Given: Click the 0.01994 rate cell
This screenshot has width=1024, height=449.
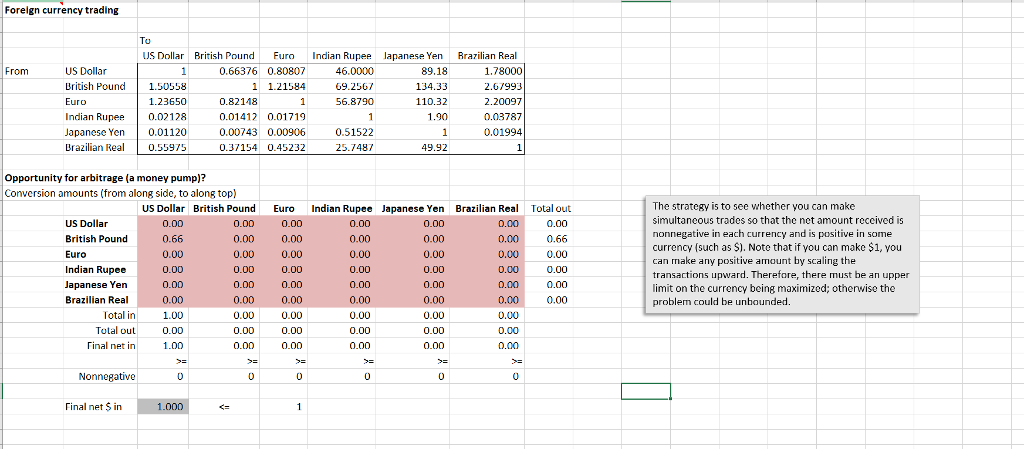Looking at the screenshot, I should click(486, 132).
